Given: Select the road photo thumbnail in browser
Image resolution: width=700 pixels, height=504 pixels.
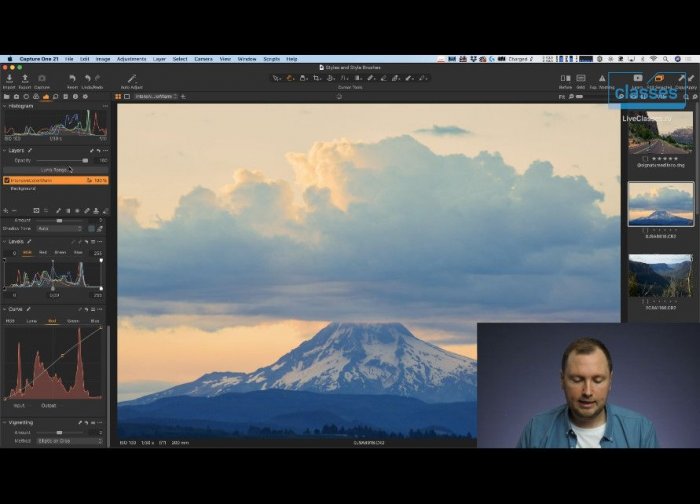Looking at the screenshot, I should (x=660, y=132).
